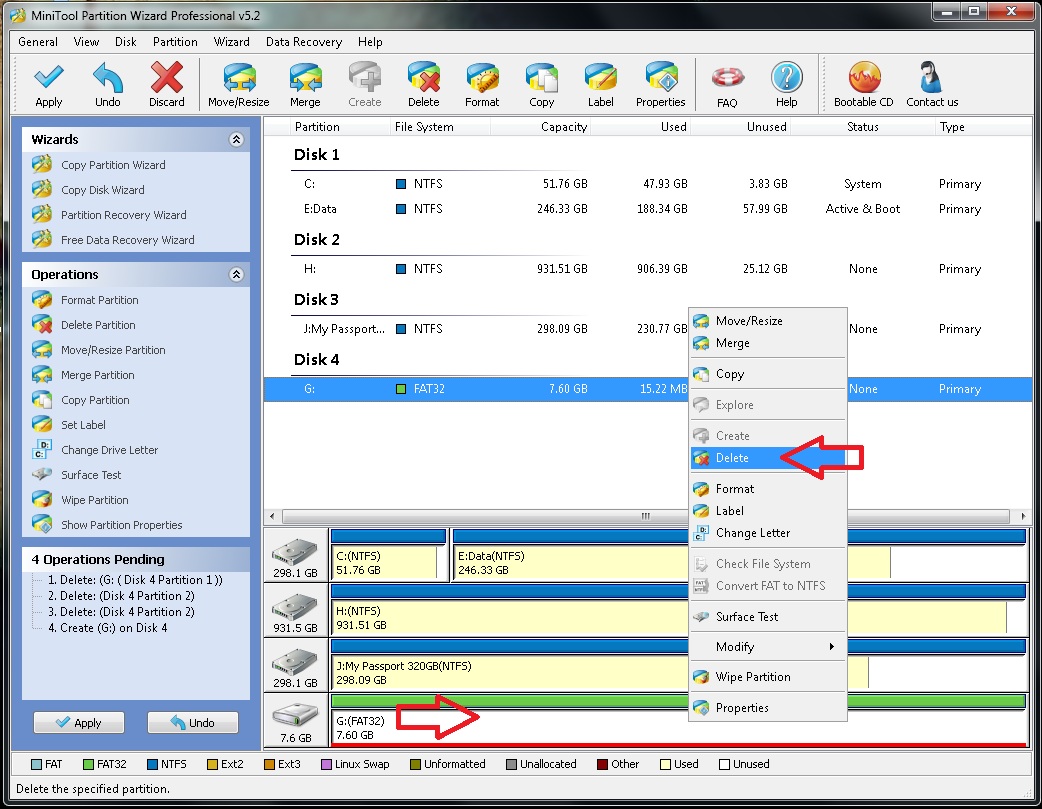Open Properties in the context menu
1042x809 pixels.
[x=768, y=708]
